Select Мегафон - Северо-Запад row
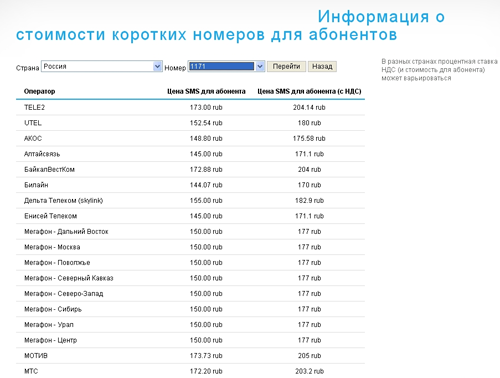Image resolution: width=500 pixels, height=378 pixels. [x=190, y=294]
